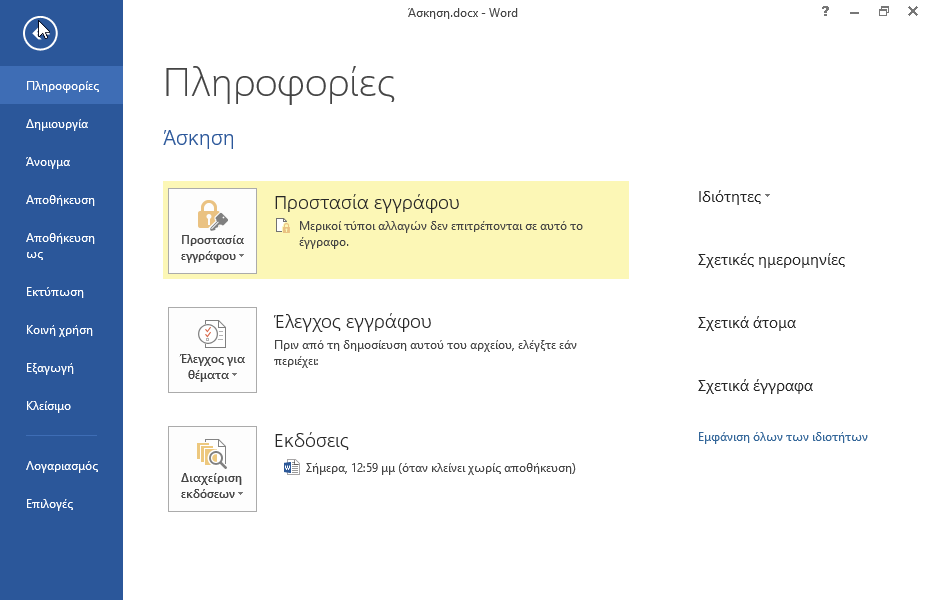Click the Manage Versions magnifier icon

(212, 453)
